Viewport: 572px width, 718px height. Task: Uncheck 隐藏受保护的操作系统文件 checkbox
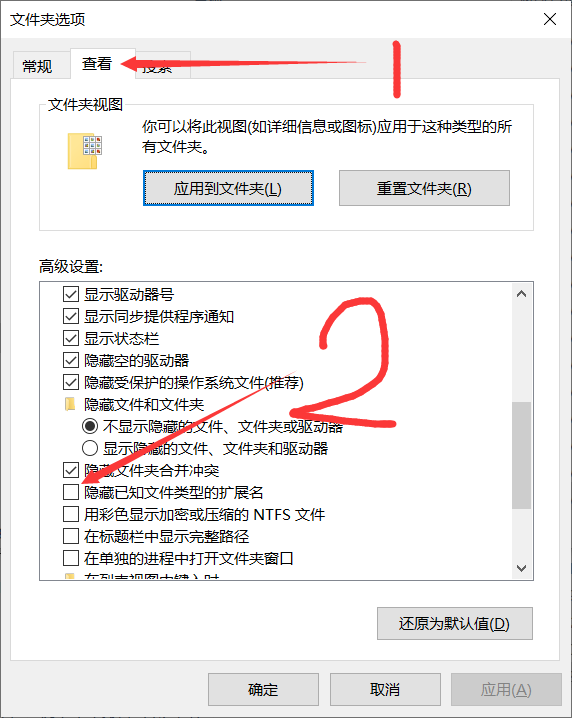click(x=71, y=382)
